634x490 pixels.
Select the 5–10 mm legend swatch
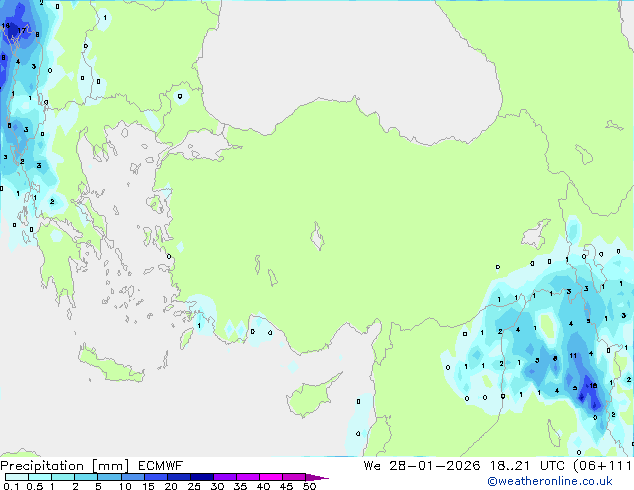coord(109,477)
